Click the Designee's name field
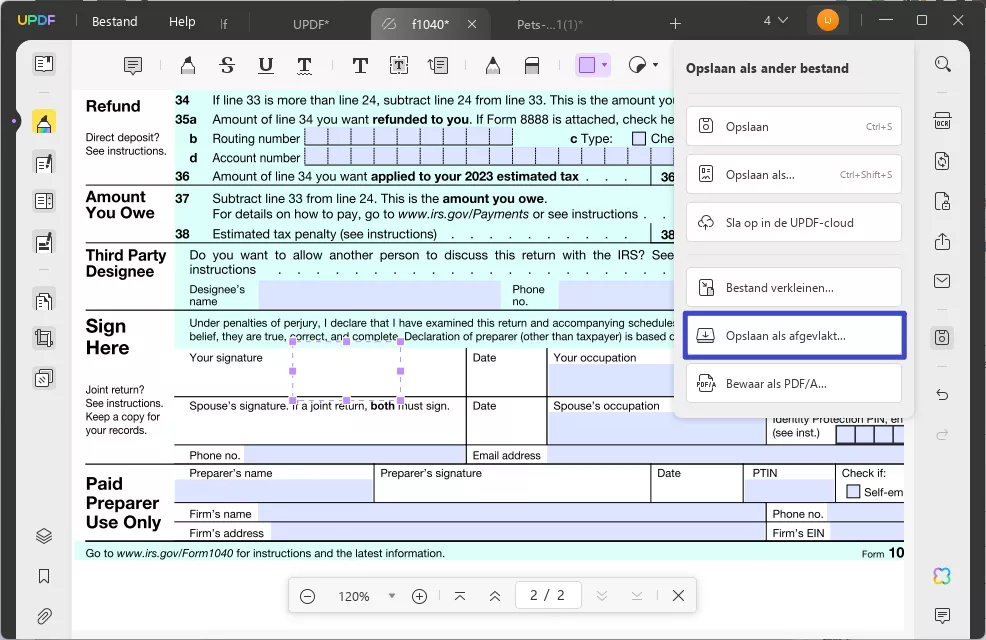This screenshot has width=986, height=640. [380, 295]
